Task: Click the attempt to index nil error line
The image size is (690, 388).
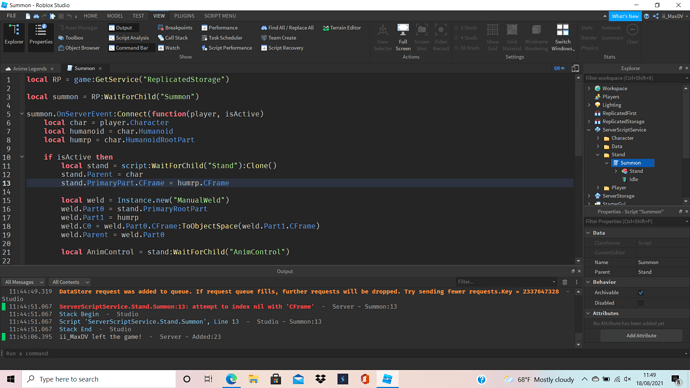Action: [187, 307]
